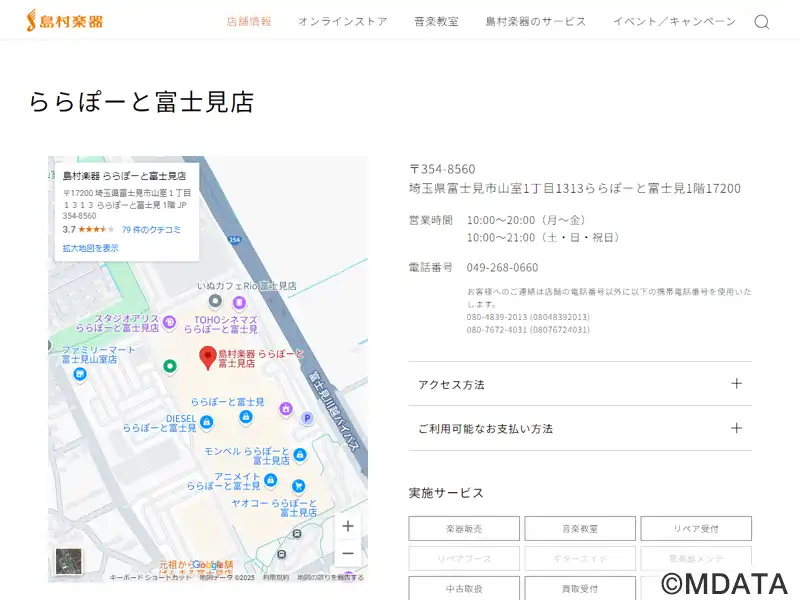This screenshot has height=600, width=800.
Task: Click the 買取受付 service button
Action: click(580, 588)
